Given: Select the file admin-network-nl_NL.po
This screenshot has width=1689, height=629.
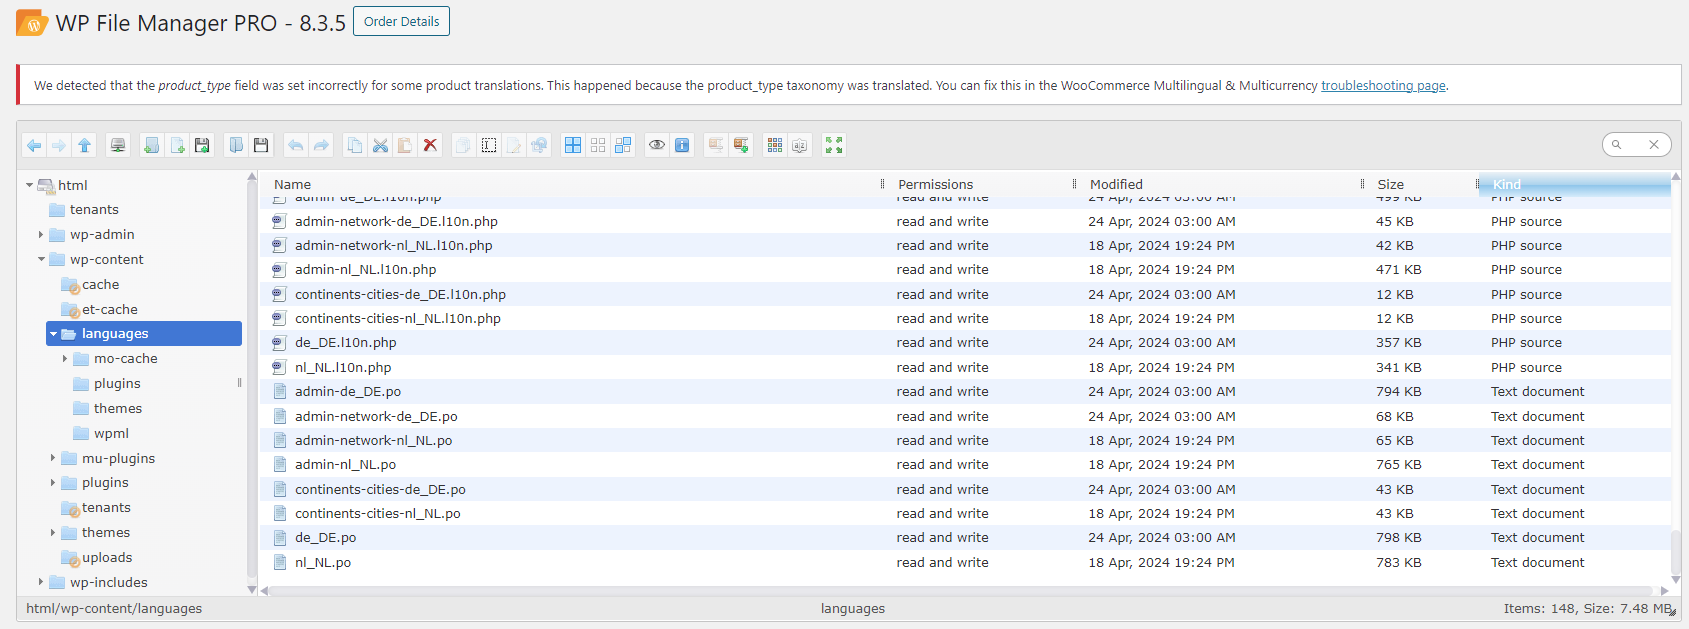Looking at the screenshot, I should (964, 441).
